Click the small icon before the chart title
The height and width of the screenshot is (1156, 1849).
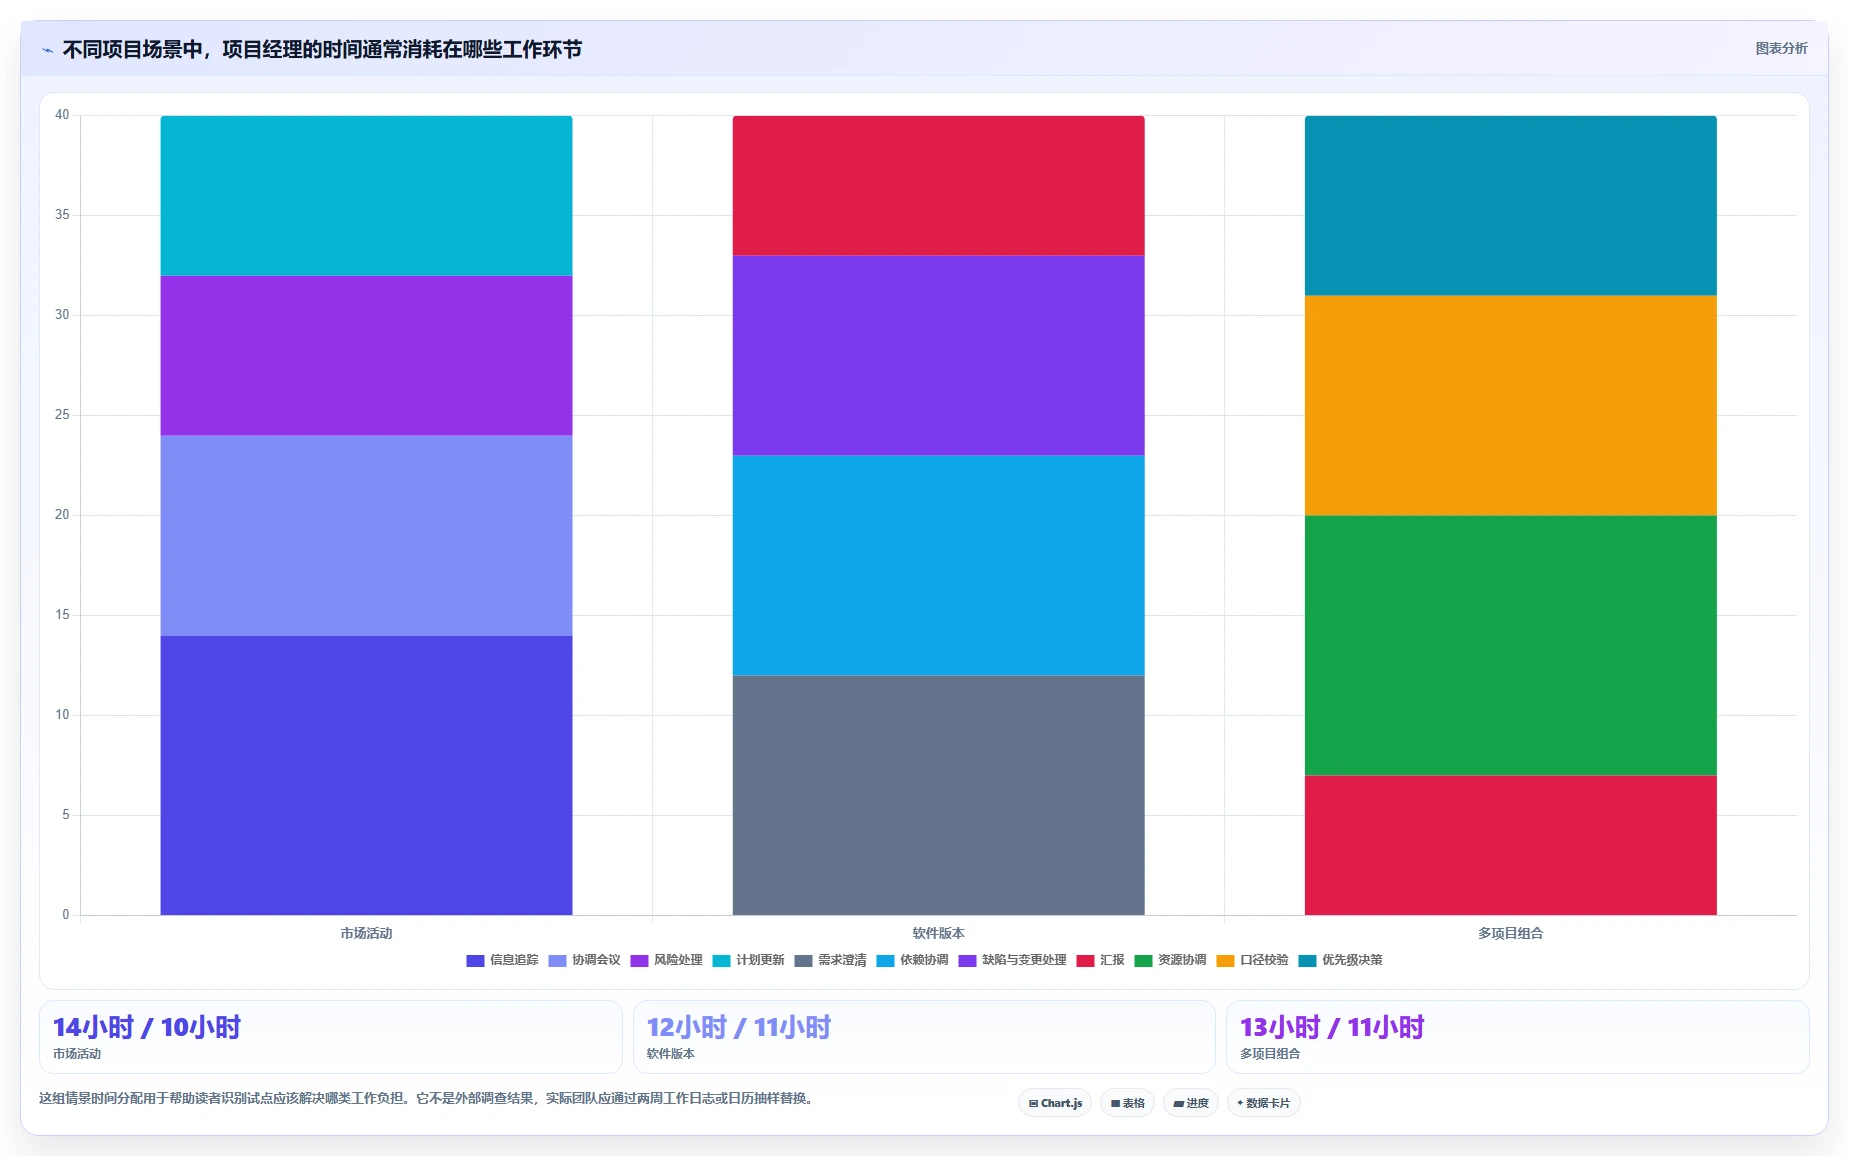pyautogui.click(x=47, y=50)
